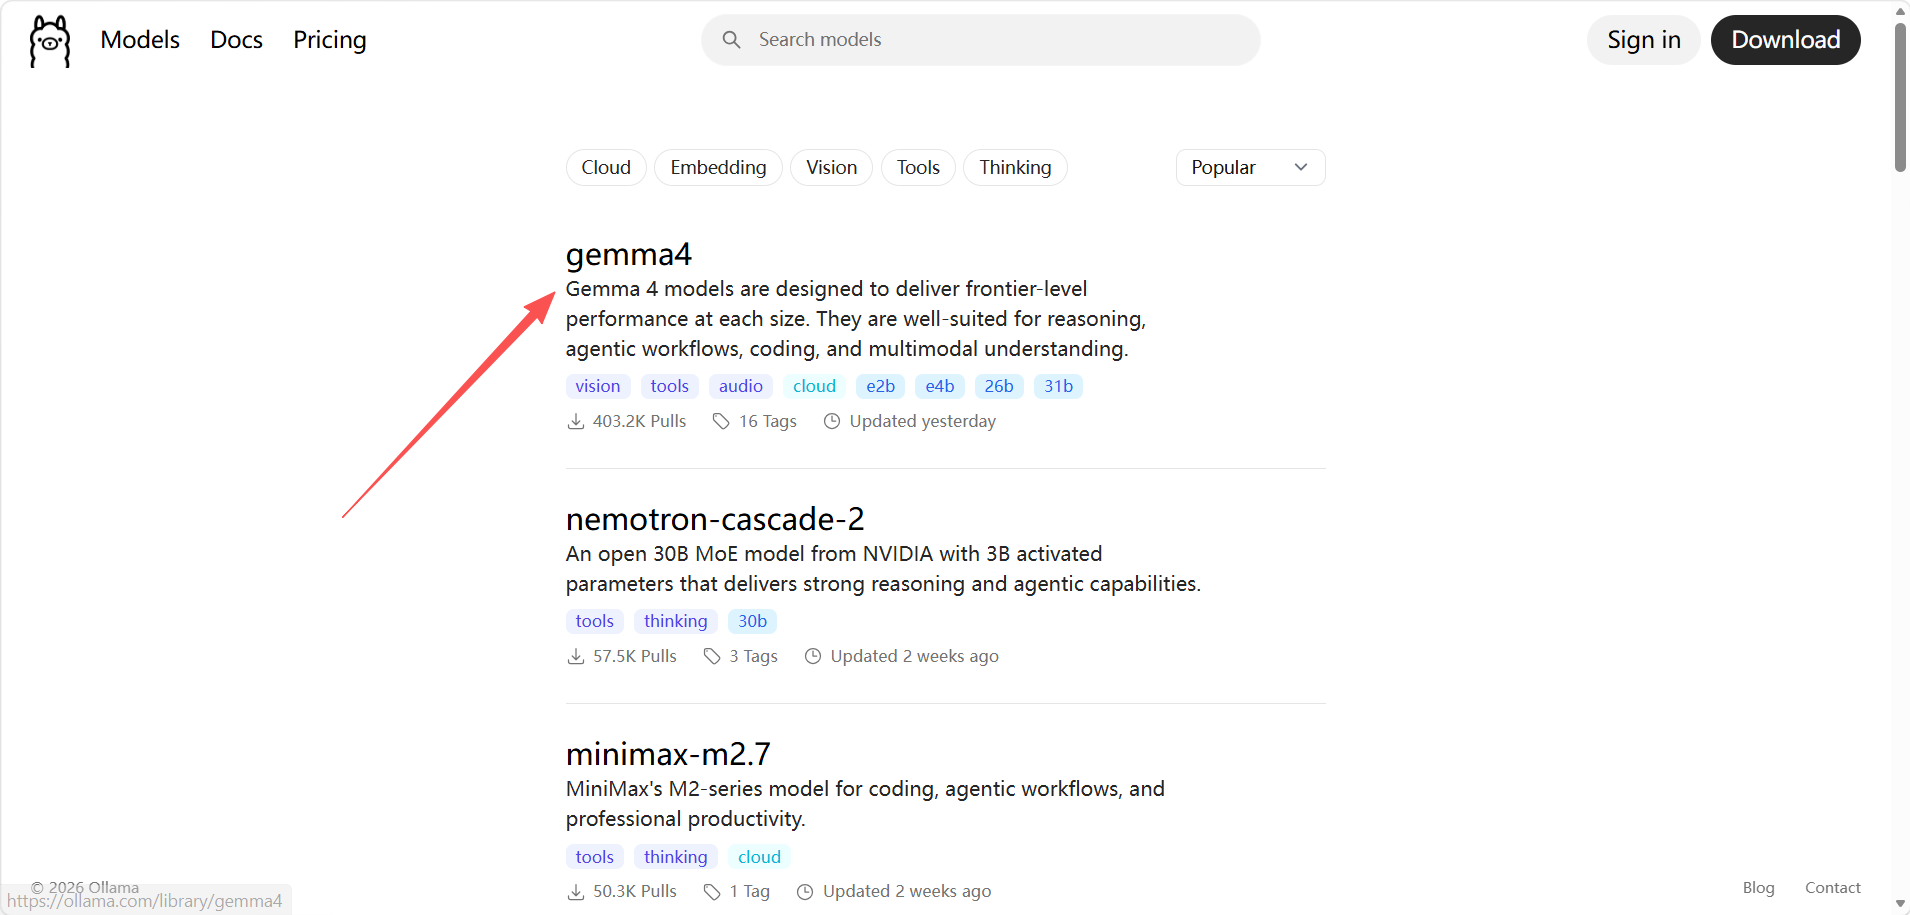Click download icon beside 57.5K Pulls
The image size is (1910, 915).
point(576,657)
